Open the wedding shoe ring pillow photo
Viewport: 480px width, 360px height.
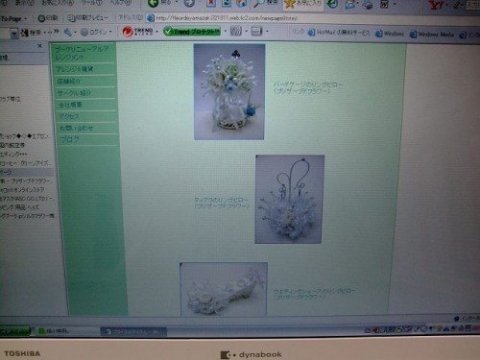(x=223, y=289)
